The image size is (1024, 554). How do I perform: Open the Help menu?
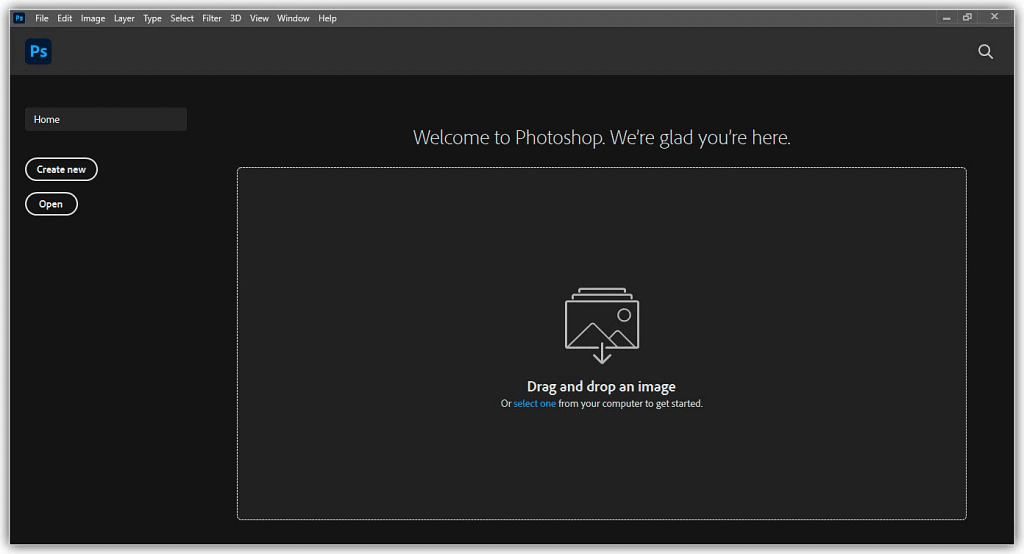327,18
